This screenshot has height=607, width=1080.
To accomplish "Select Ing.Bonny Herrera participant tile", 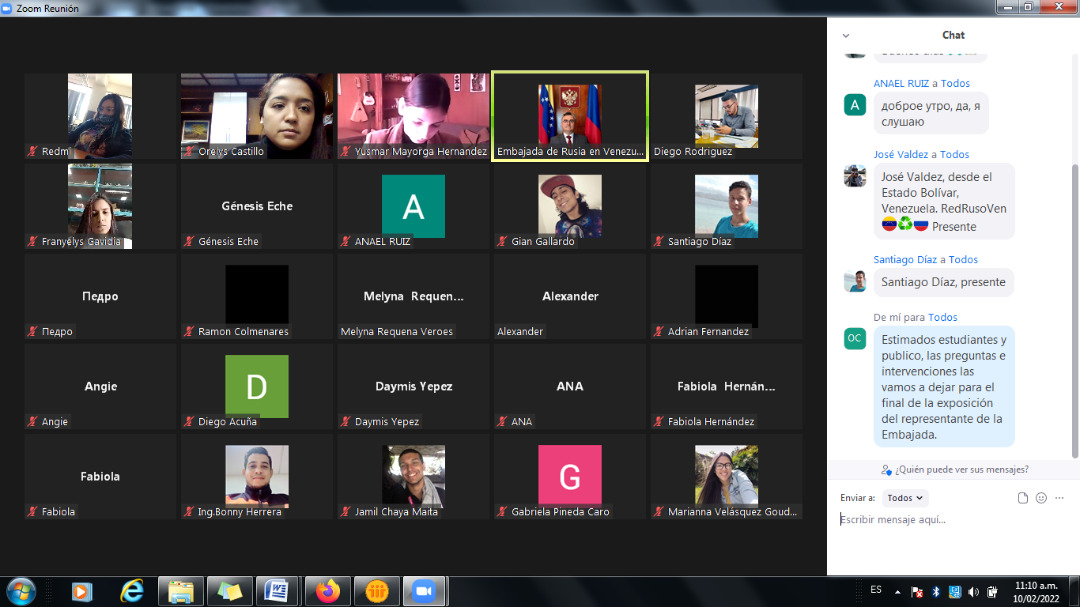I will [257, 477].
